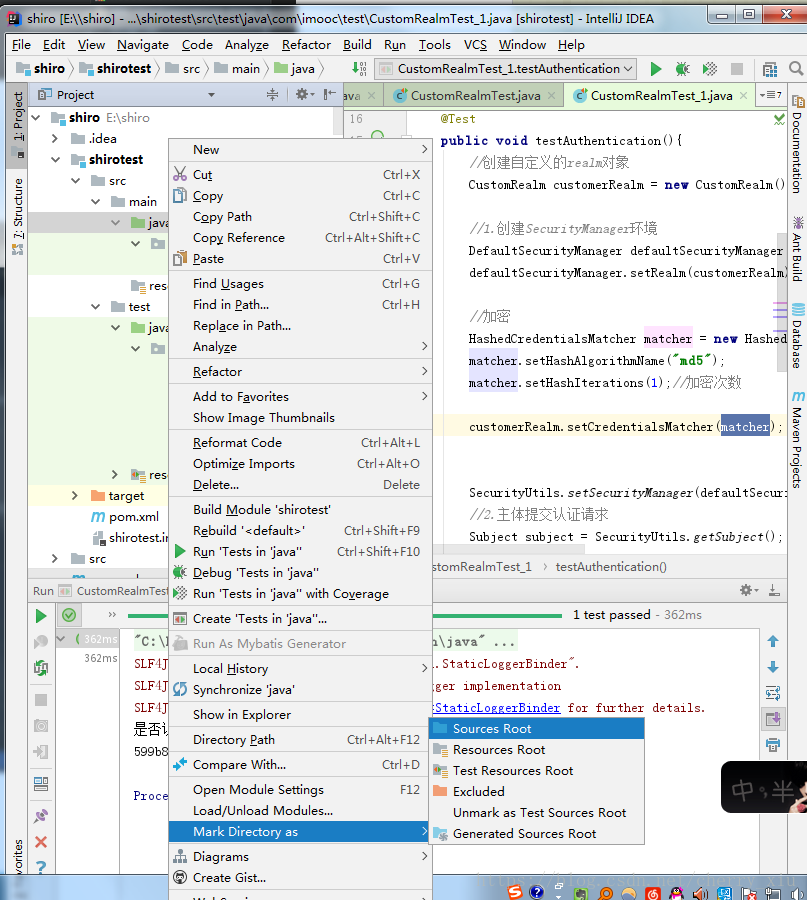Image resolution: width=807 pixels, height=900 pixels.
Task: Close the Run panel red X
Action: point(41,842)
